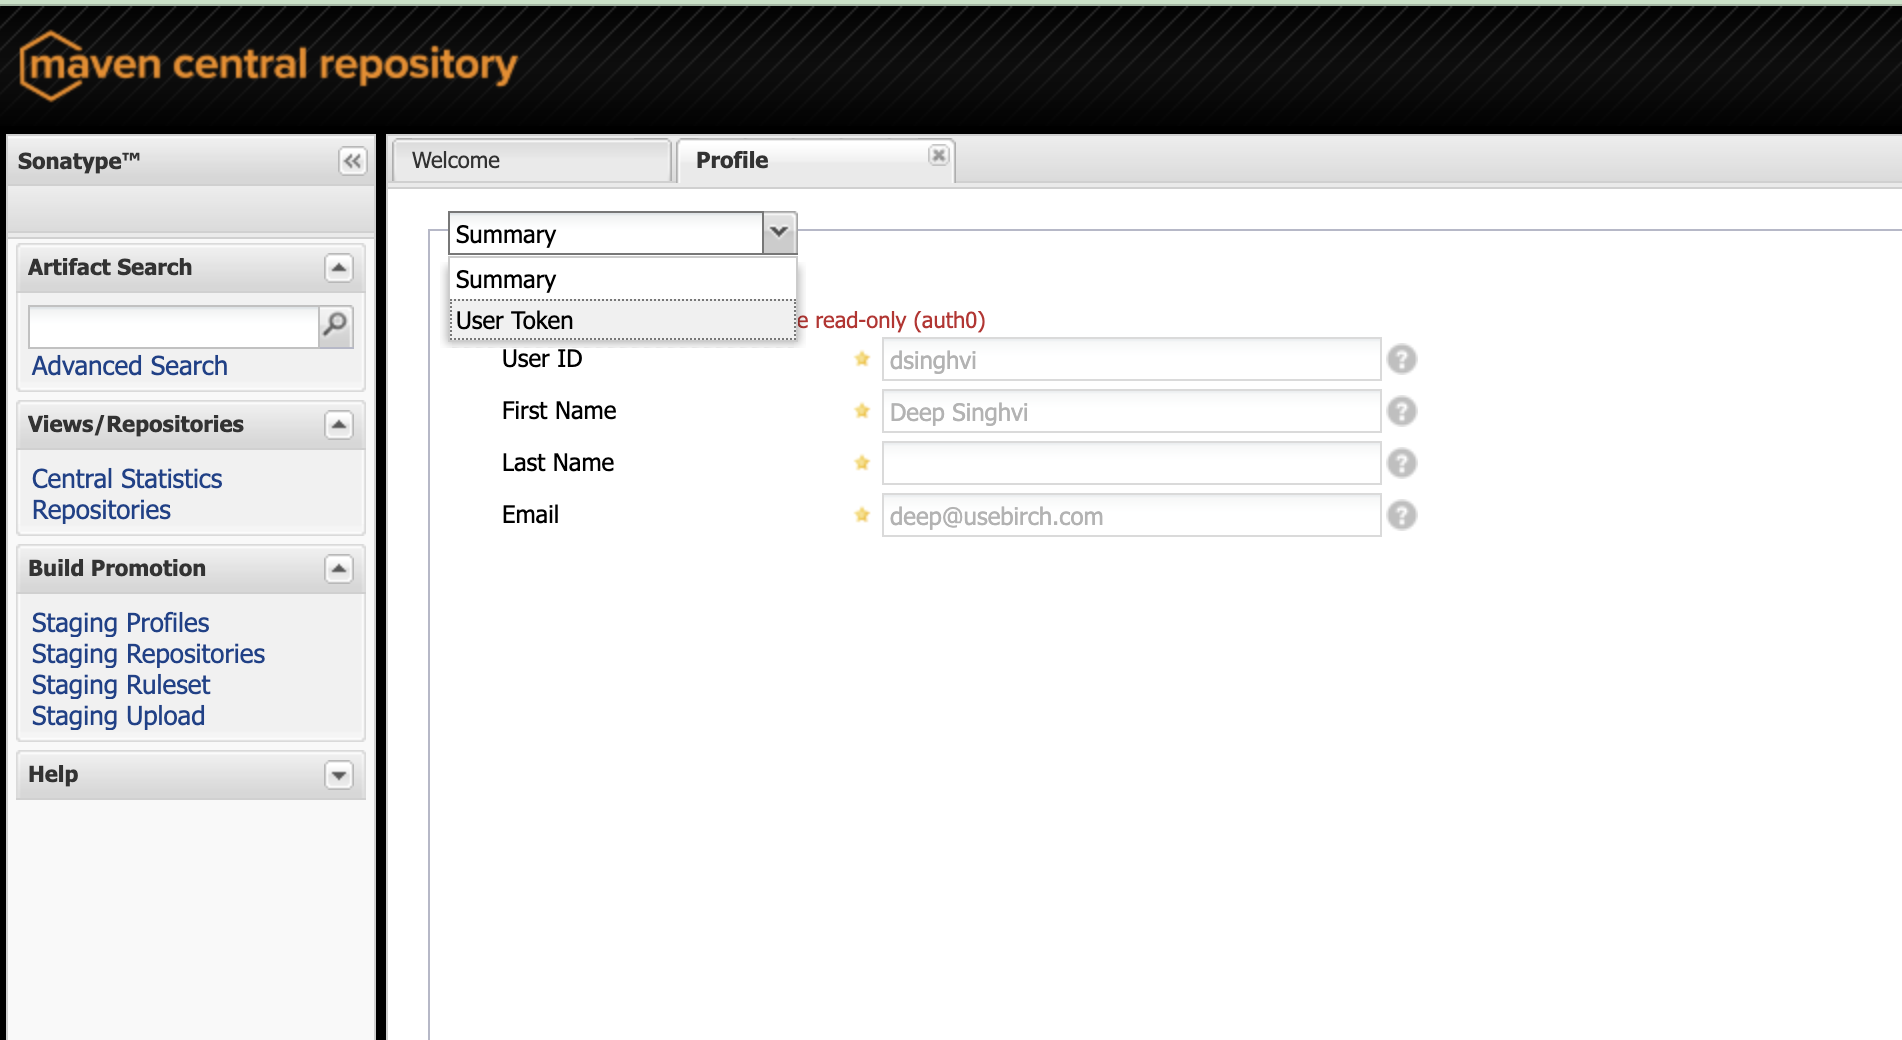The height and width of the screenshot is (1040, 1902).
Task: Click the First Name label
Action: pos(559,411)
